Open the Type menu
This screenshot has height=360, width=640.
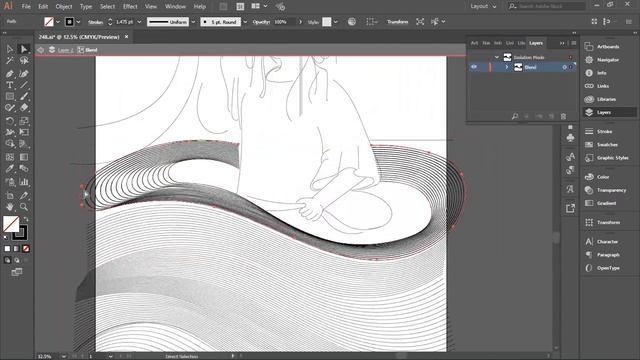[86, 7]
